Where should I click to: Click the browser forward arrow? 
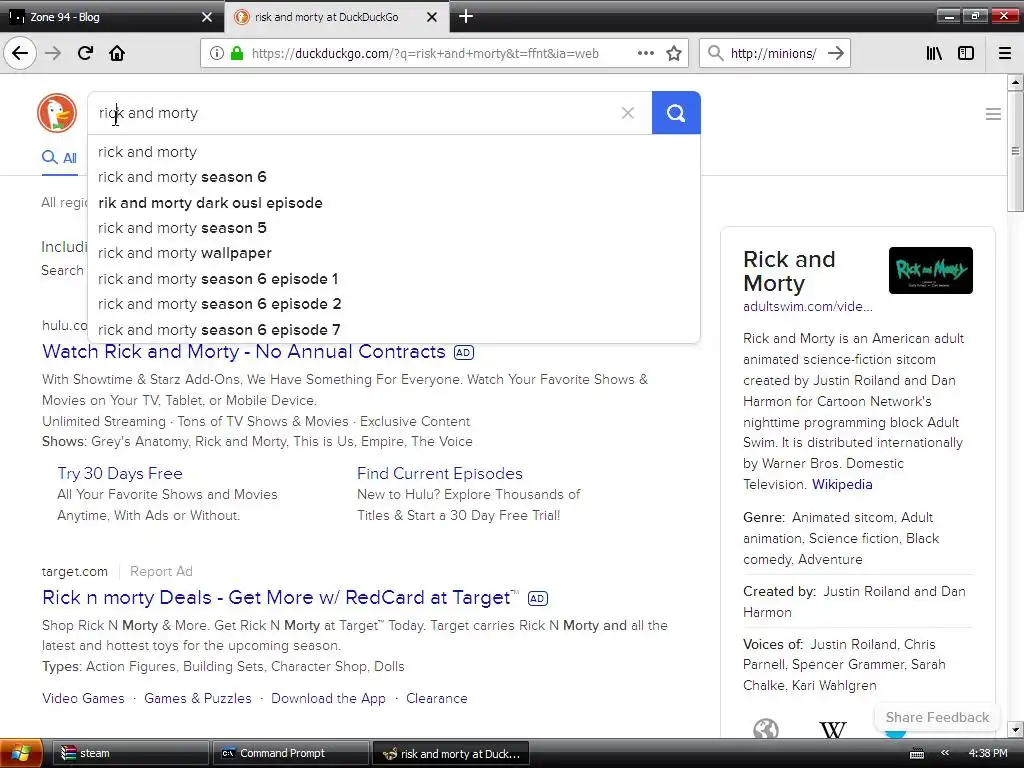pyautogui.click(x=53, y=53)
